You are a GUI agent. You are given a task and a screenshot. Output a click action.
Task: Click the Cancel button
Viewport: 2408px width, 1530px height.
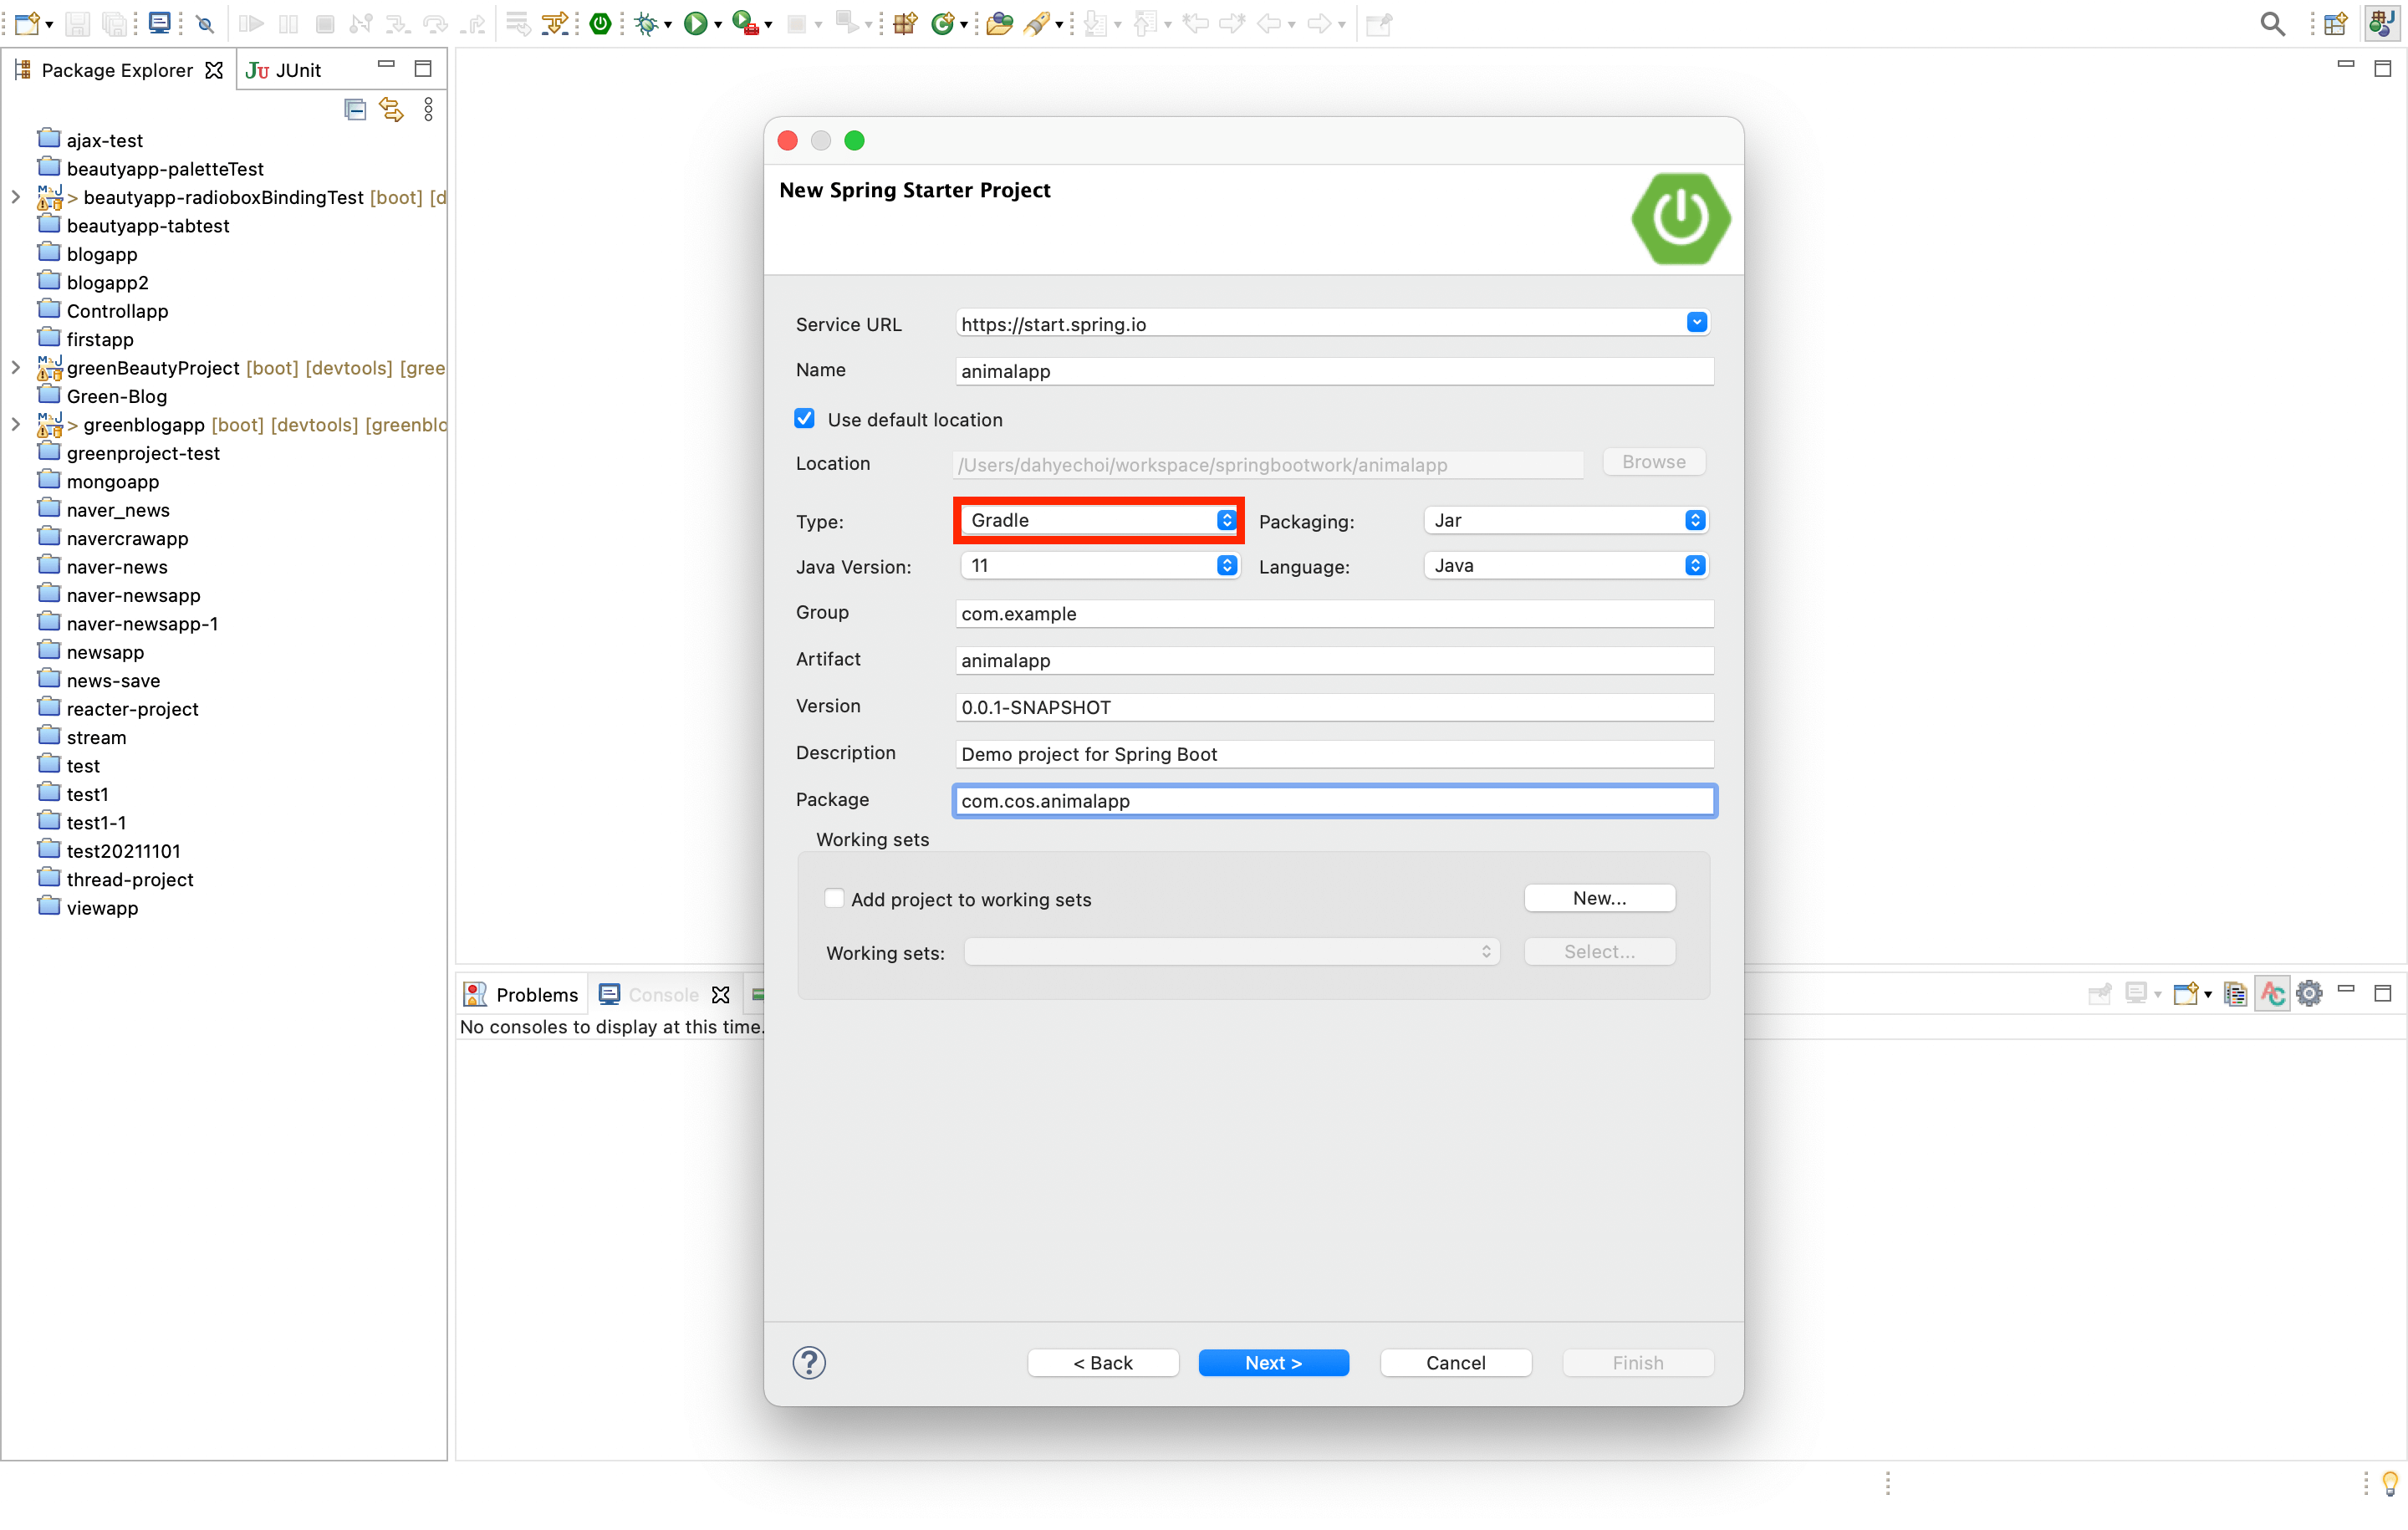click(1455, 1362)
